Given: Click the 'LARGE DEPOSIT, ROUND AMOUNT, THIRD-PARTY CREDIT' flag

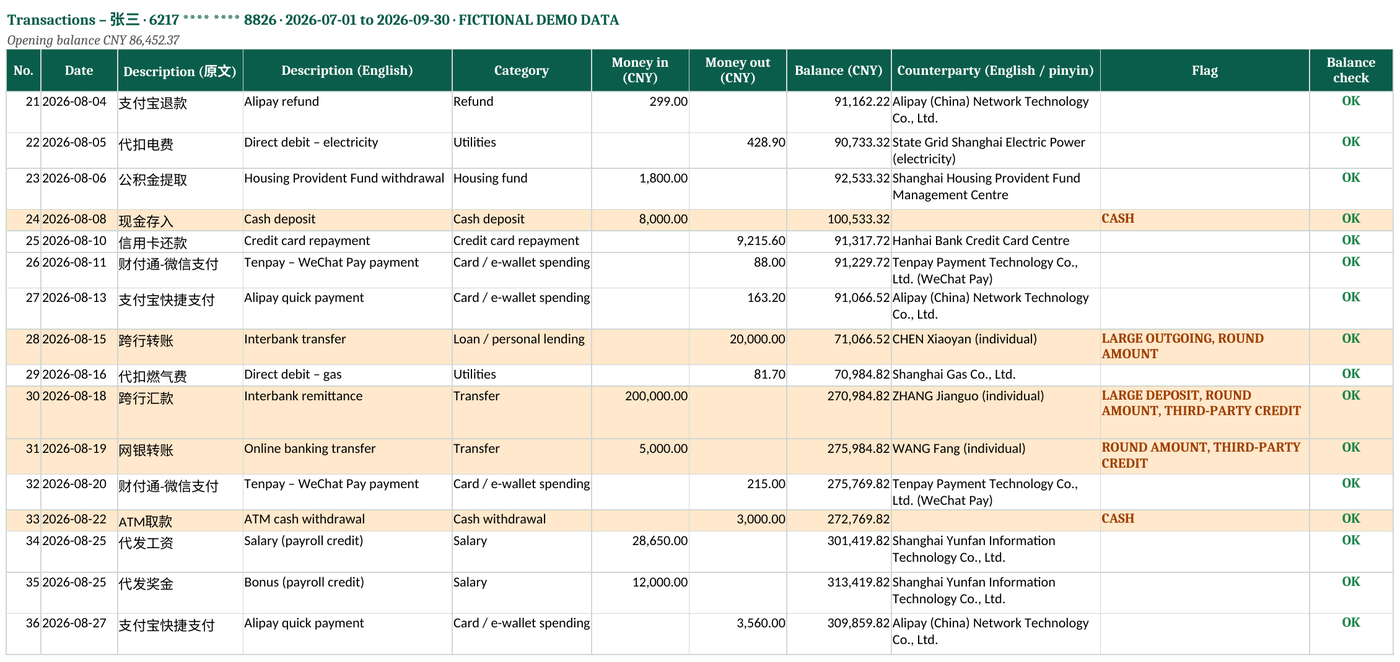Looking at the screenshot, I should [1204, 412].
